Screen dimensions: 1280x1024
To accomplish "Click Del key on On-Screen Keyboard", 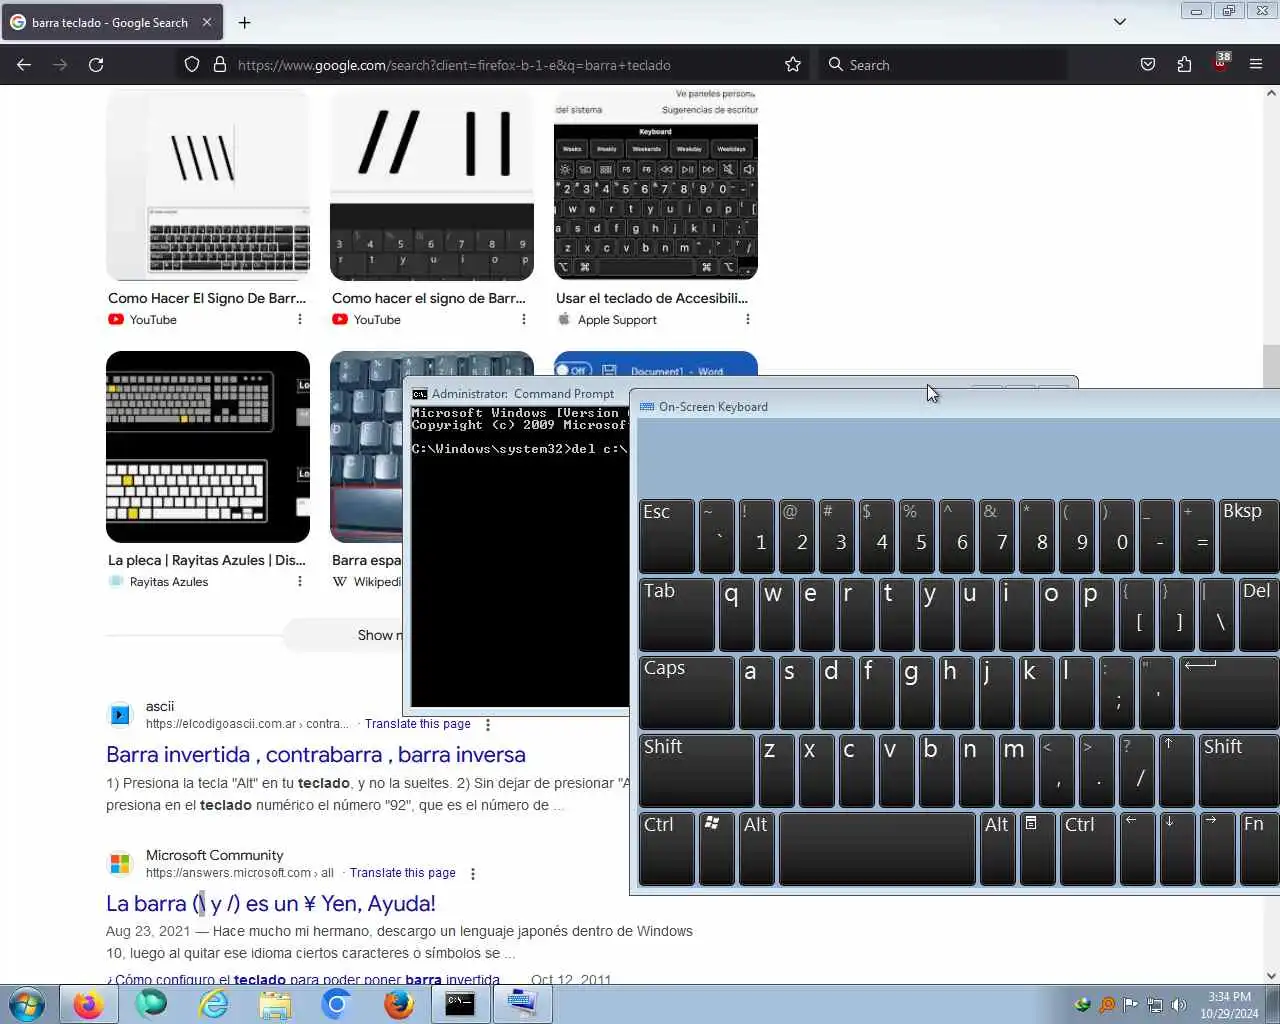I will pyautogui.click(x=1259, y=614).
